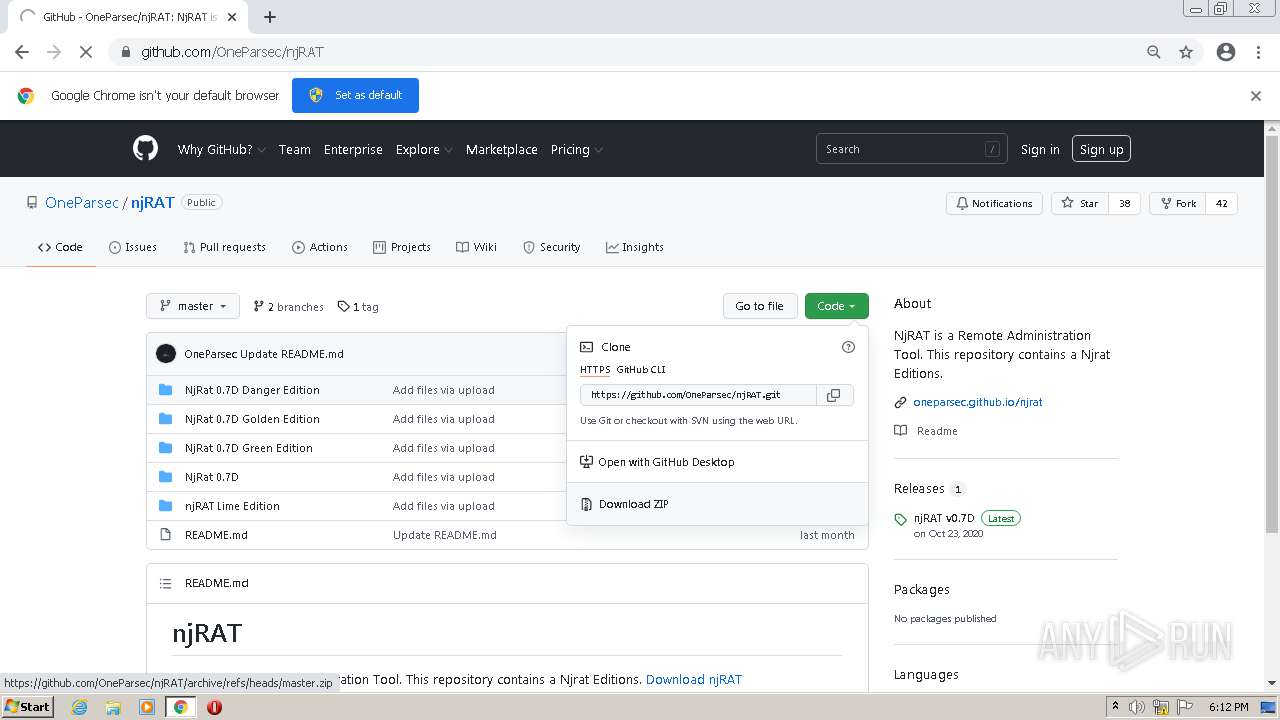Open new browser tab plus button
The width and height of the screenshot is (1280, 720).
coord(270,17)
